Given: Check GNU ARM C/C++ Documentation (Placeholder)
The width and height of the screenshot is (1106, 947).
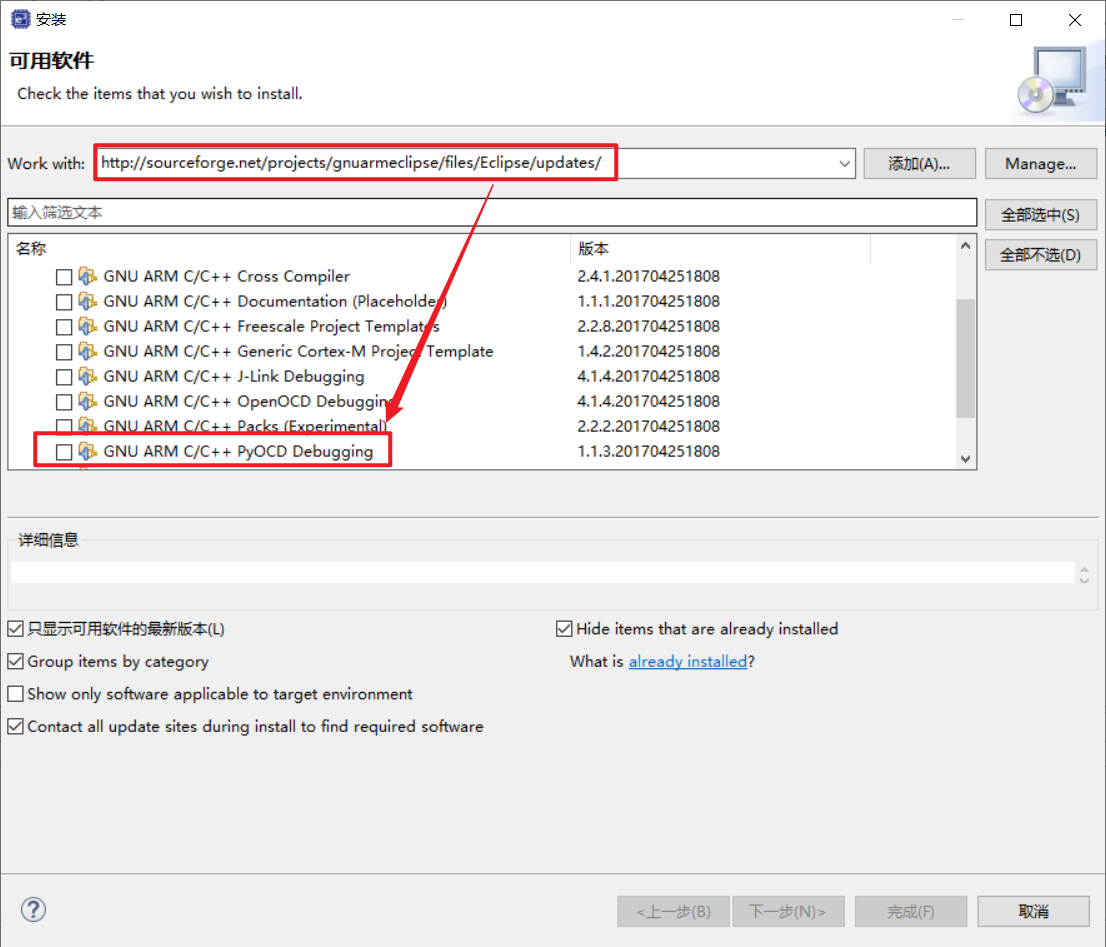Looking at the screenshot, I should (x=64, y=302).
